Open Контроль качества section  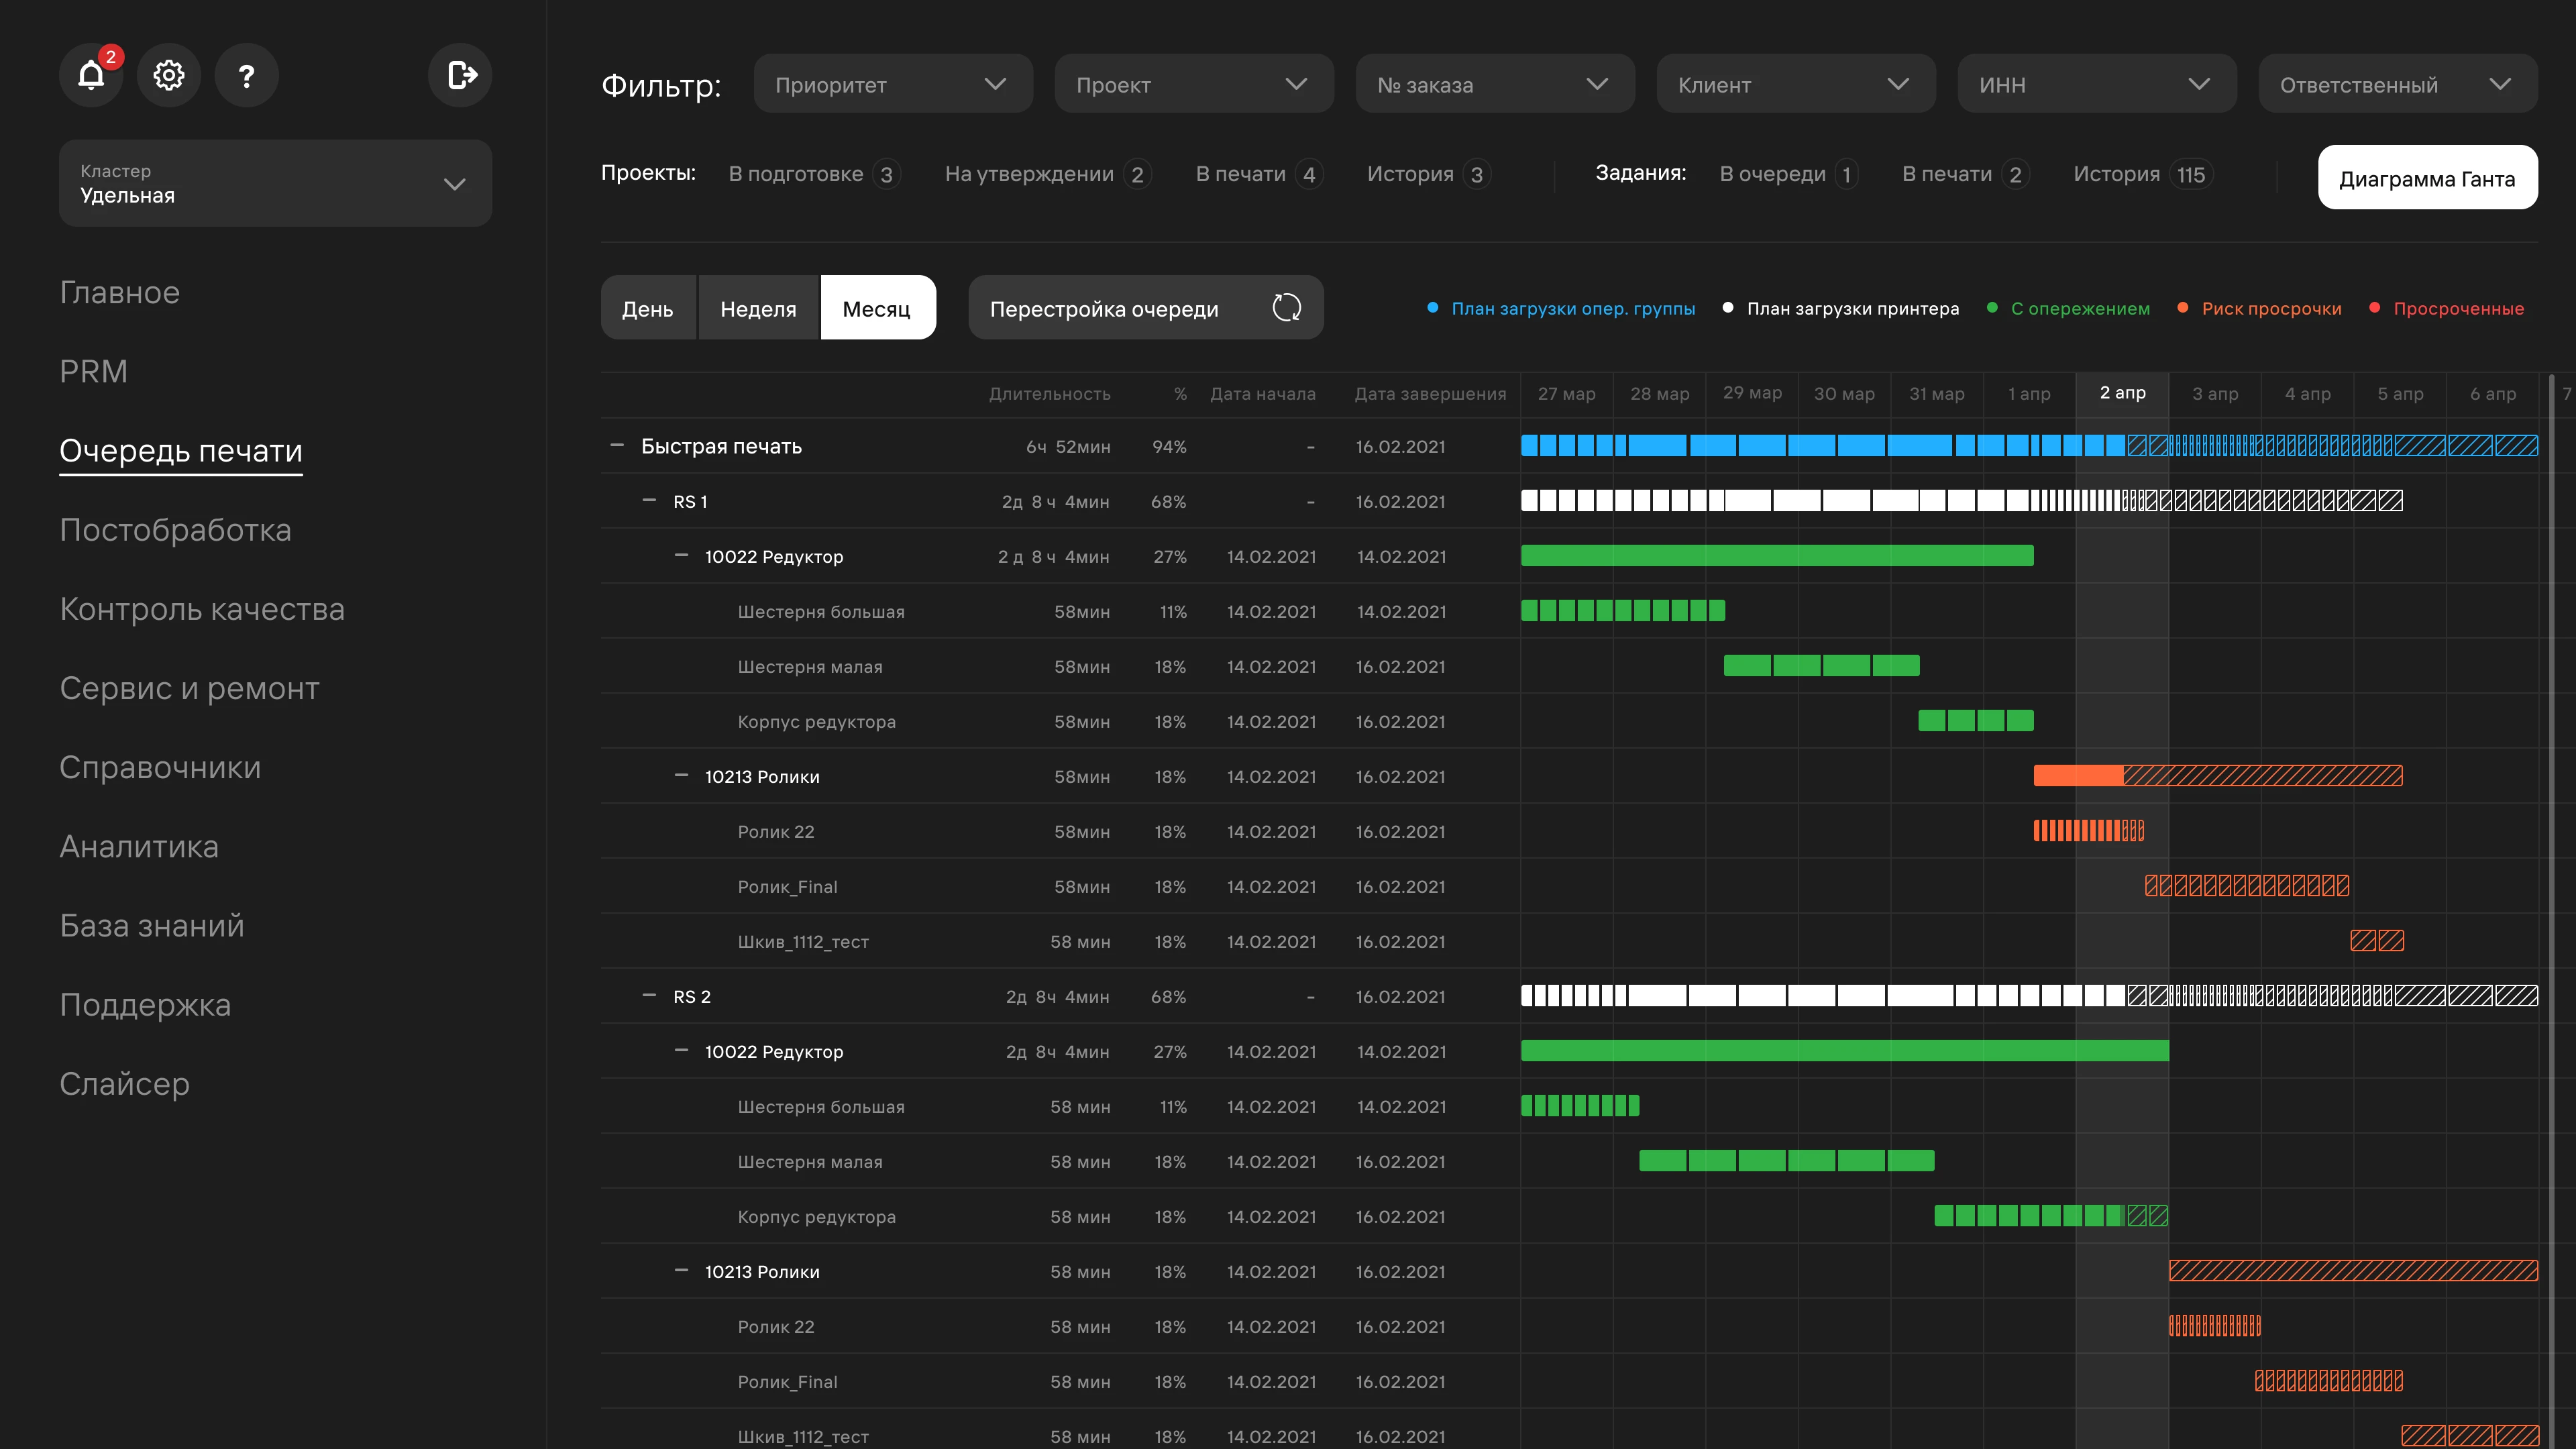click(202, 609)
